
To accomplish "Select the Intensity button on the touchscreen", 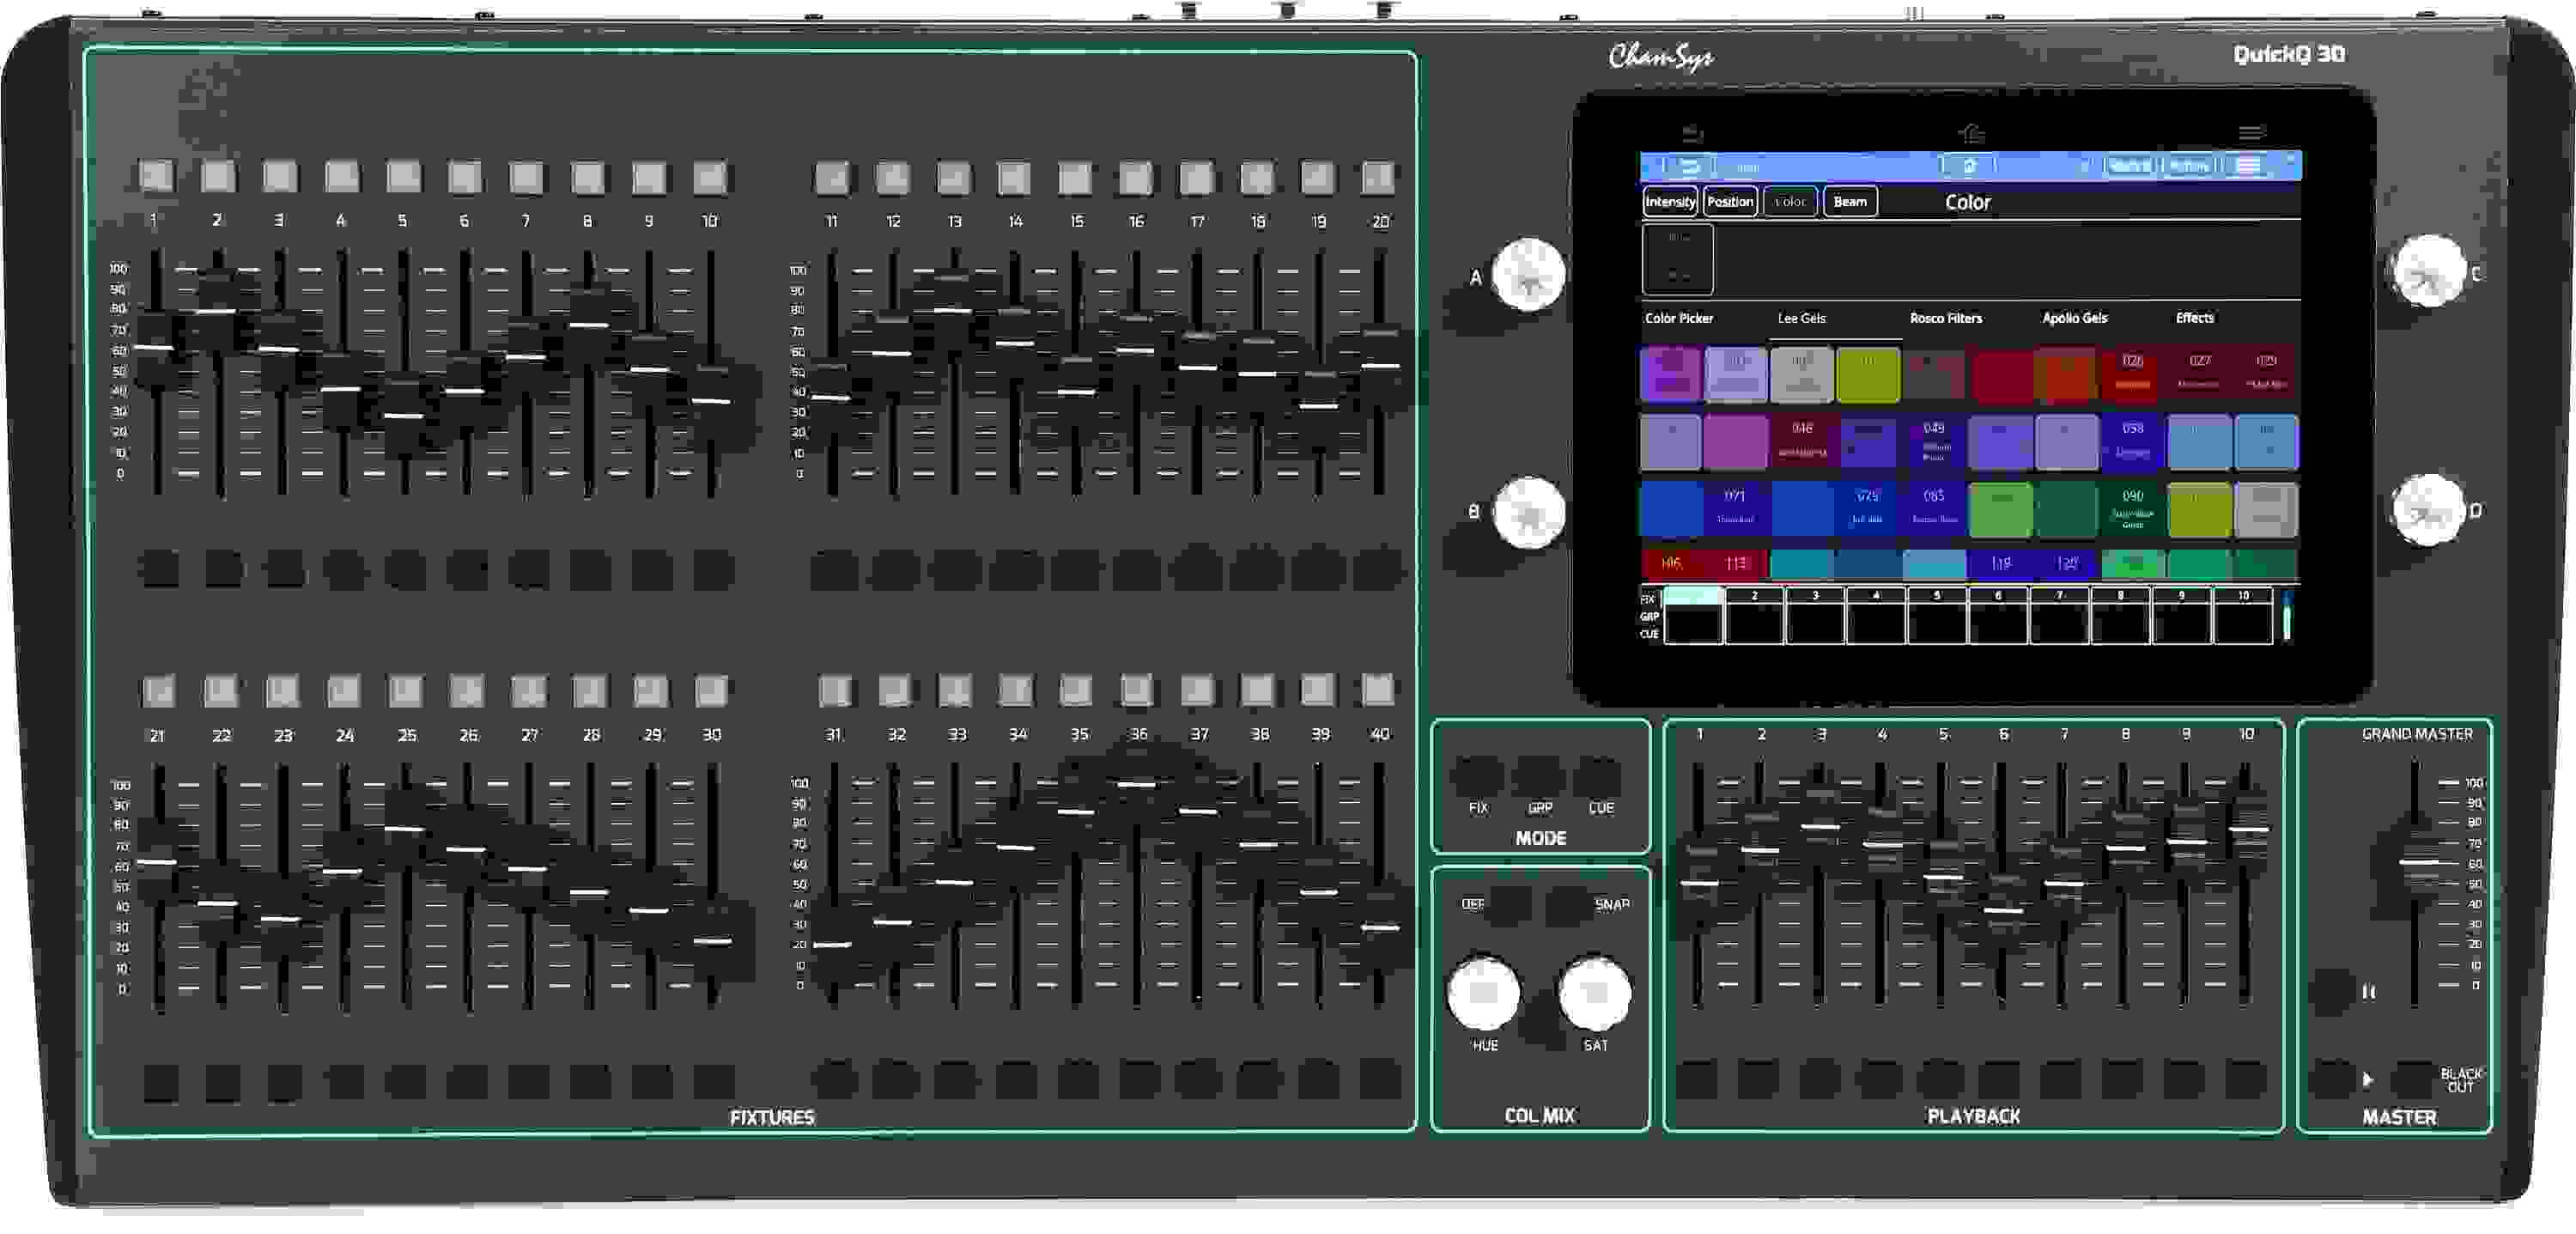I will [x=1670, y=201].
